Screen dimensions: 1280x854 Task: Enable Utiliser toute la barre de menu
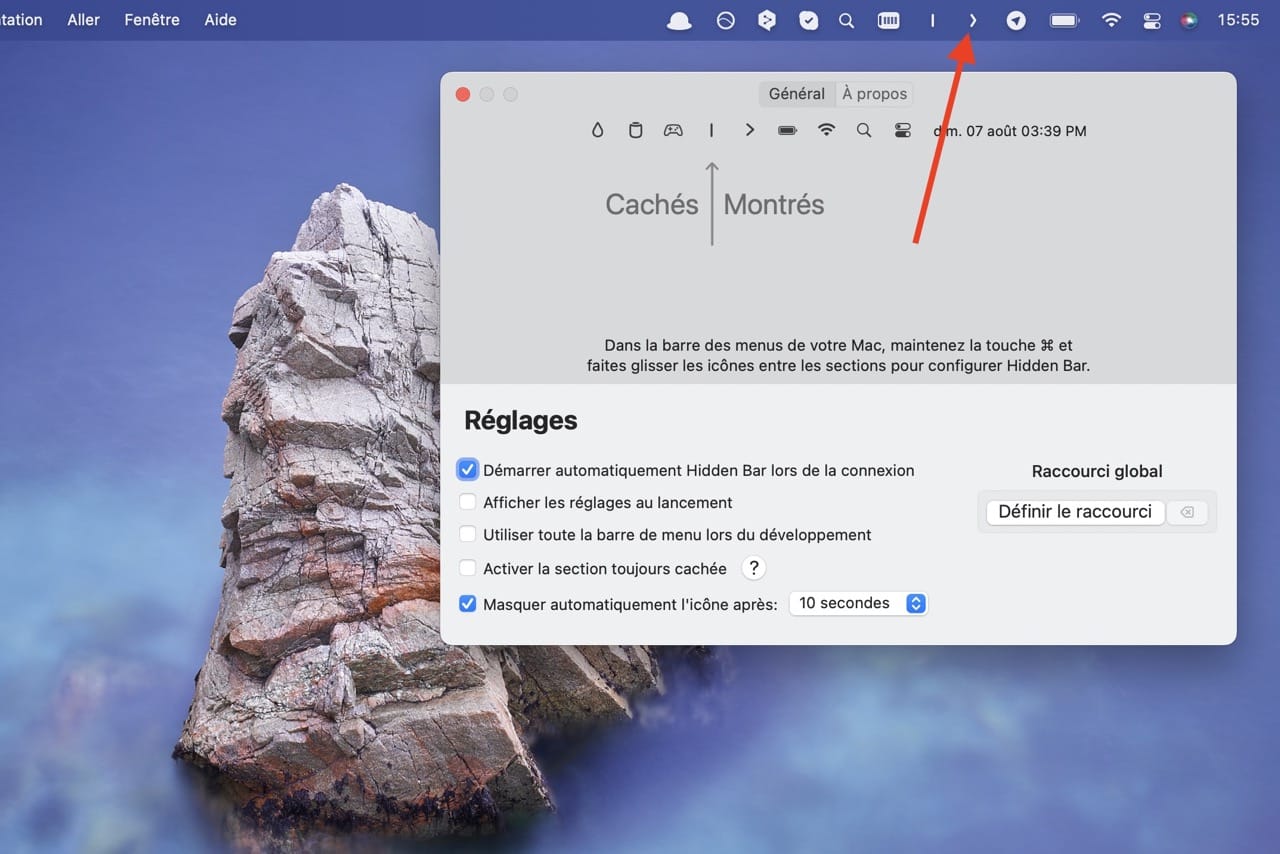[x=467, y=535]
